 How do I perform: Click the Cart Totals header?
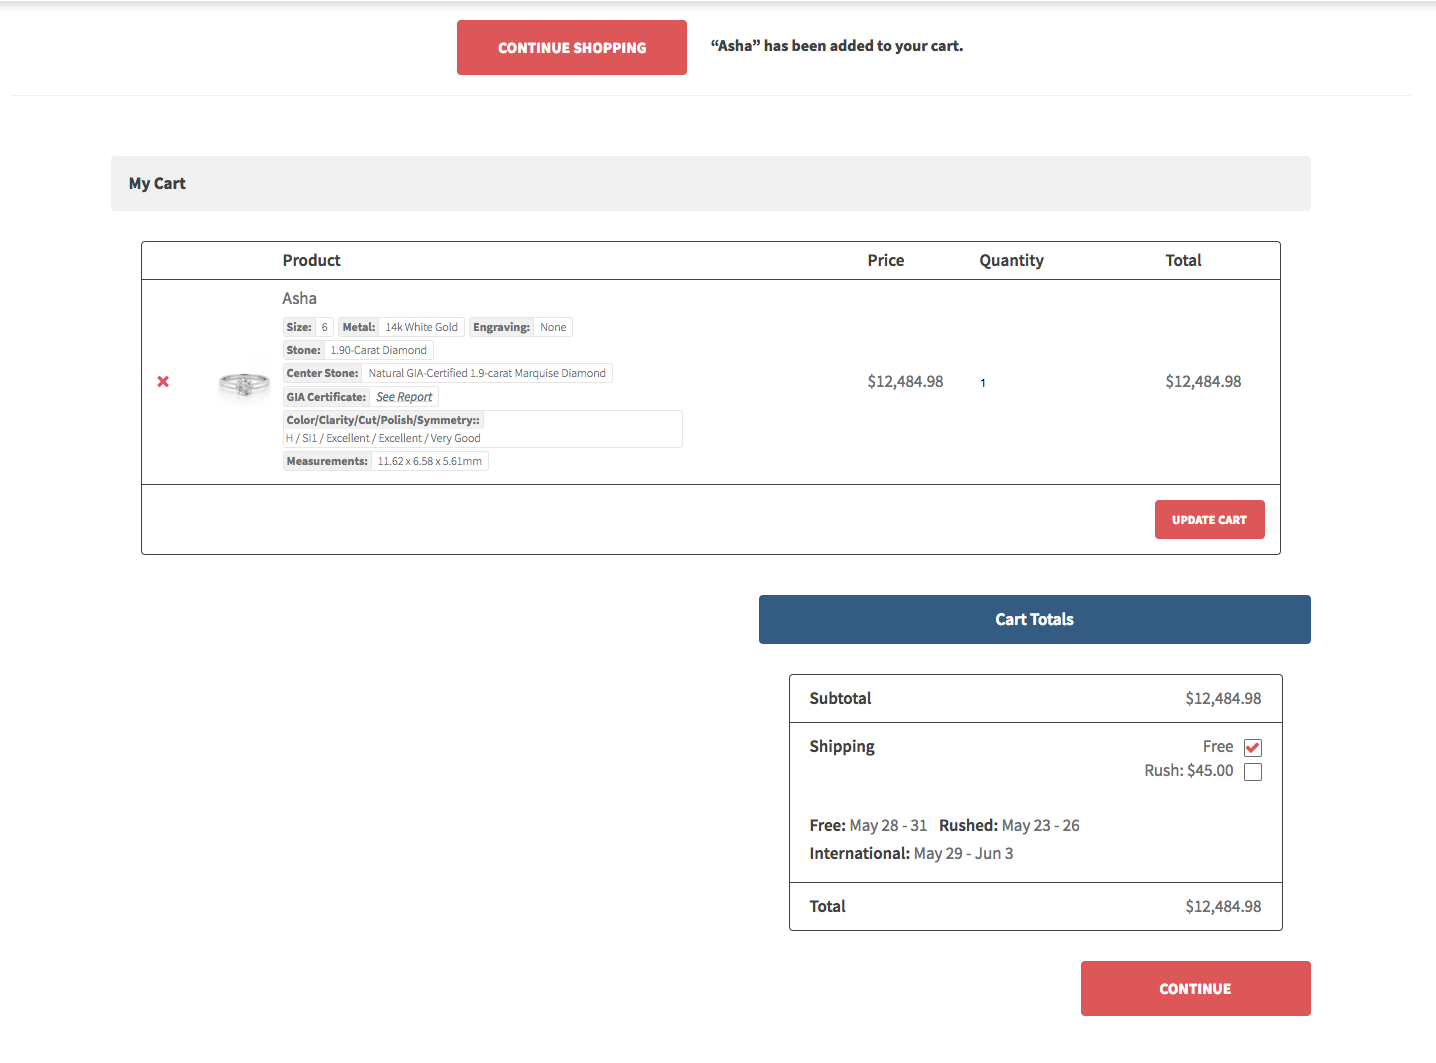coord(1034,619)
